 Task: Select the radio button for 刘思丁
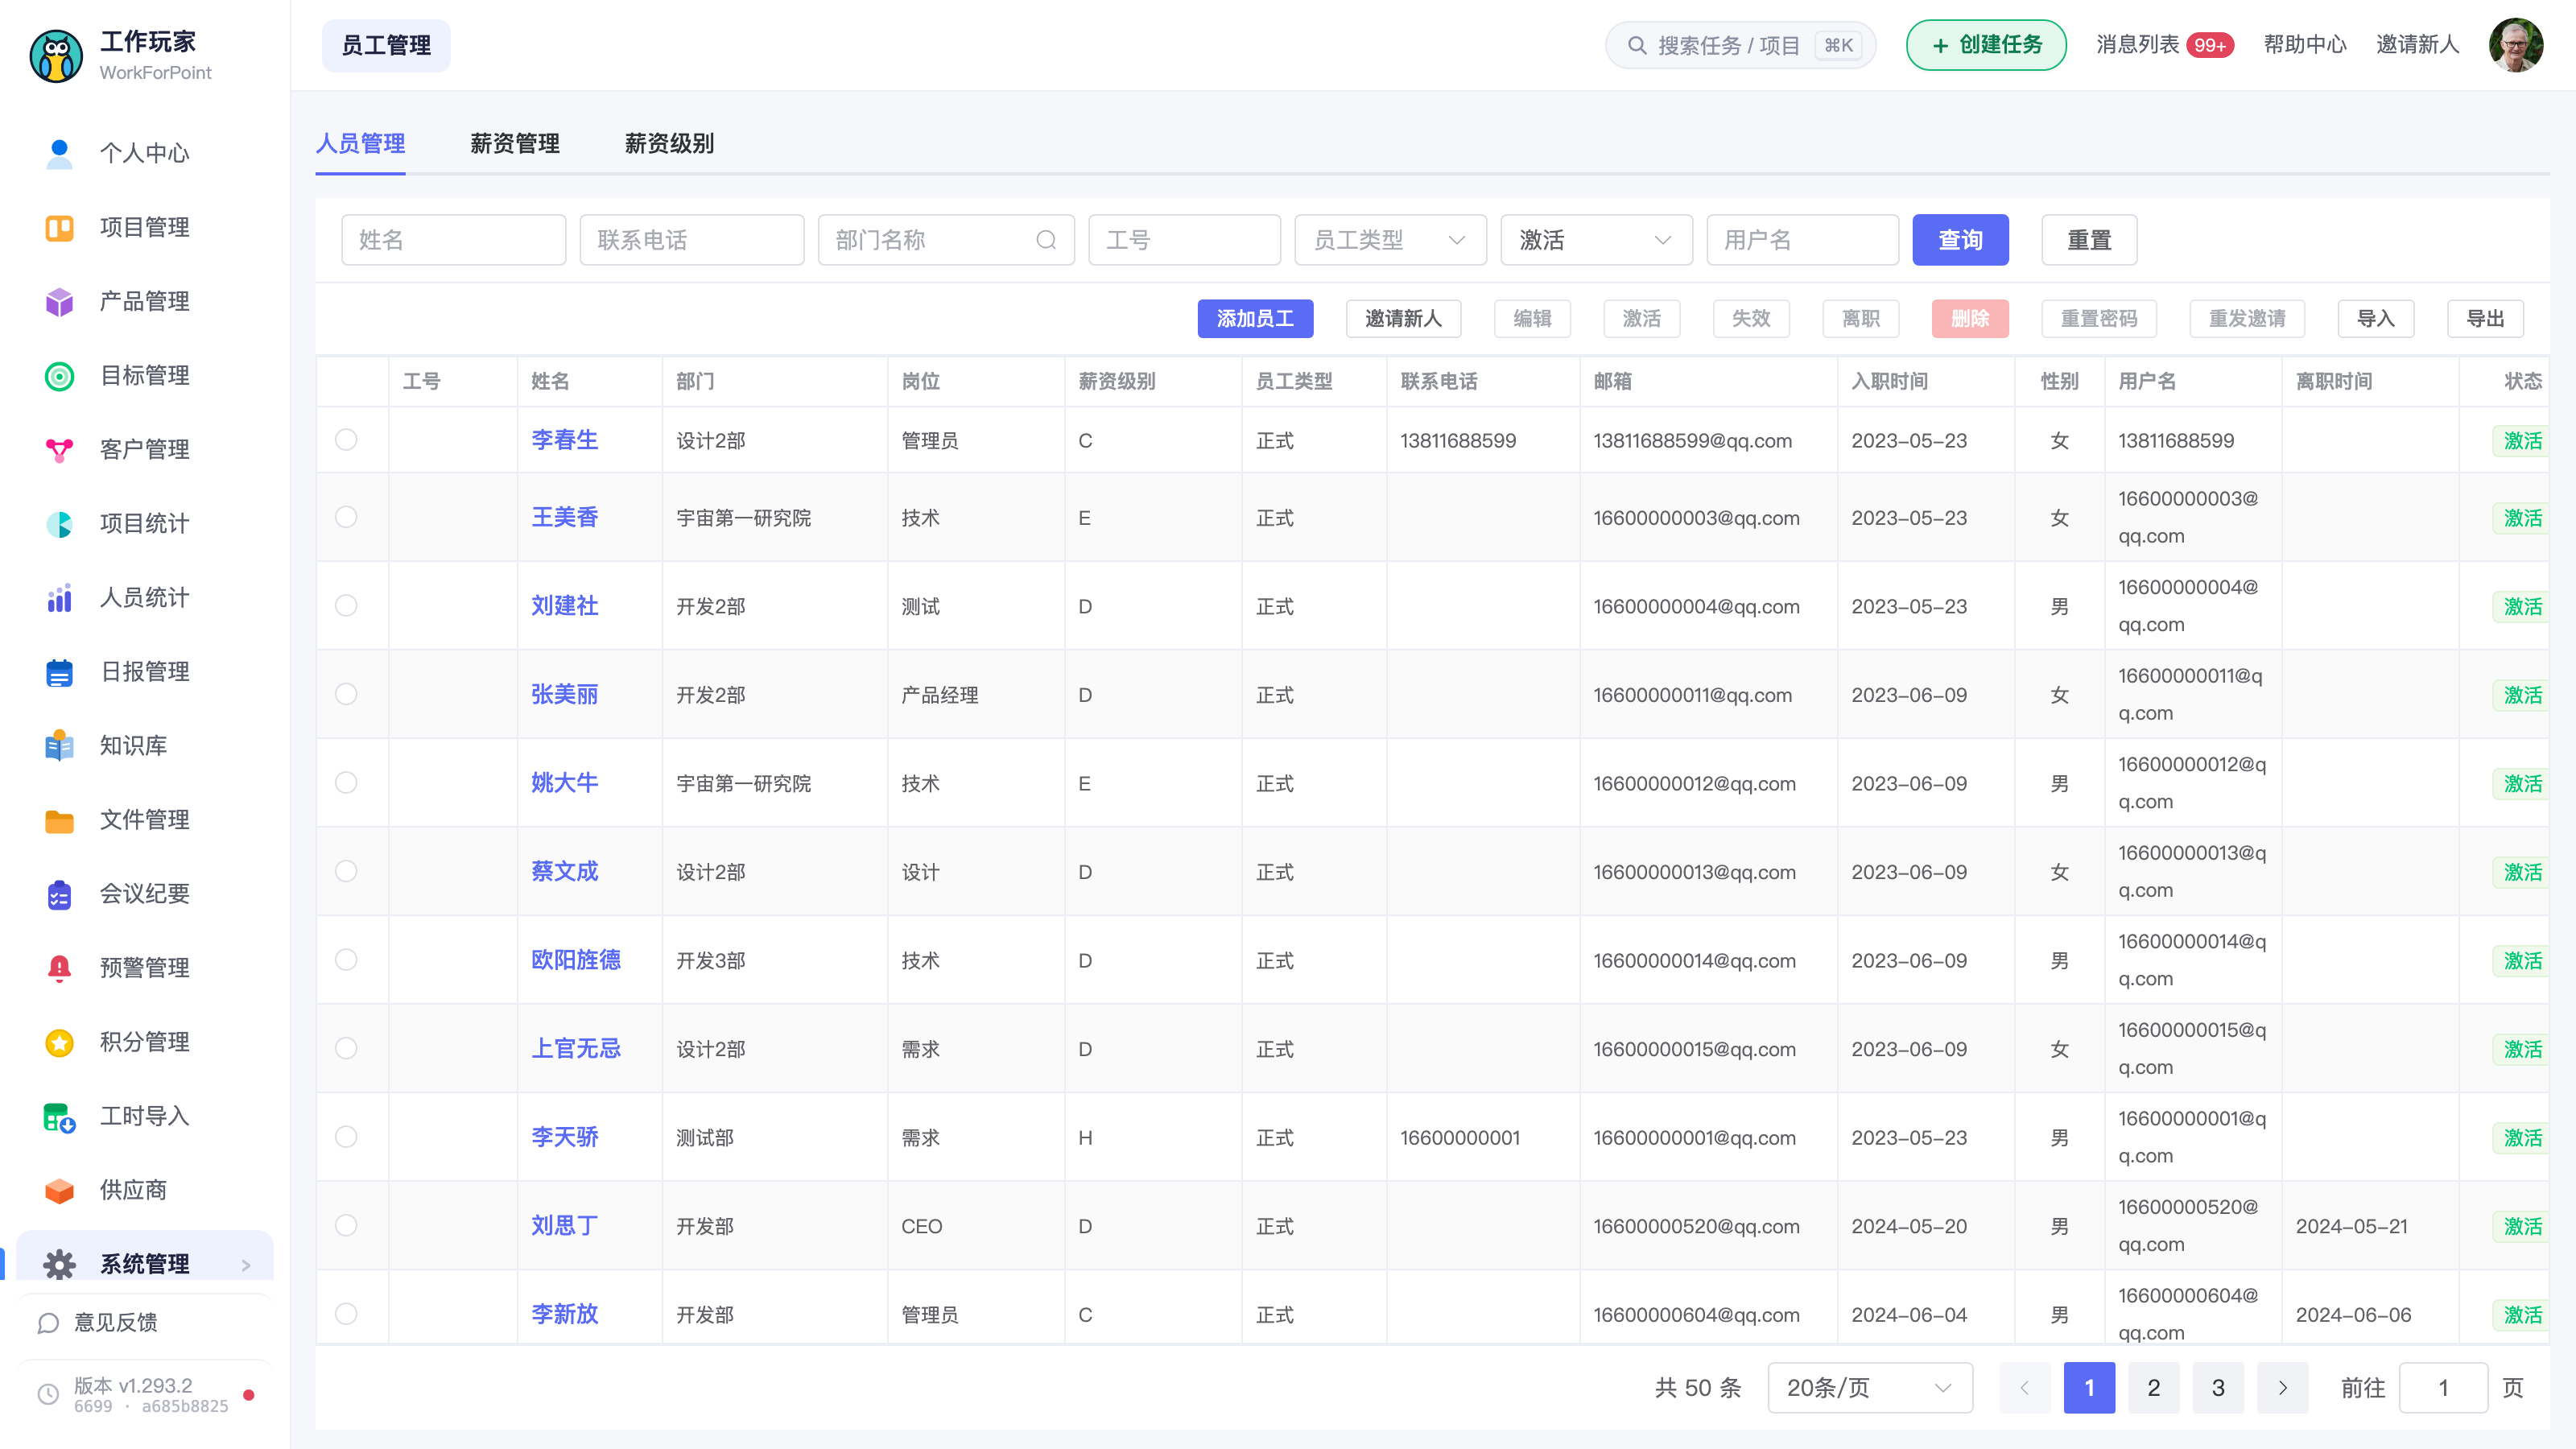point(346,1225)
